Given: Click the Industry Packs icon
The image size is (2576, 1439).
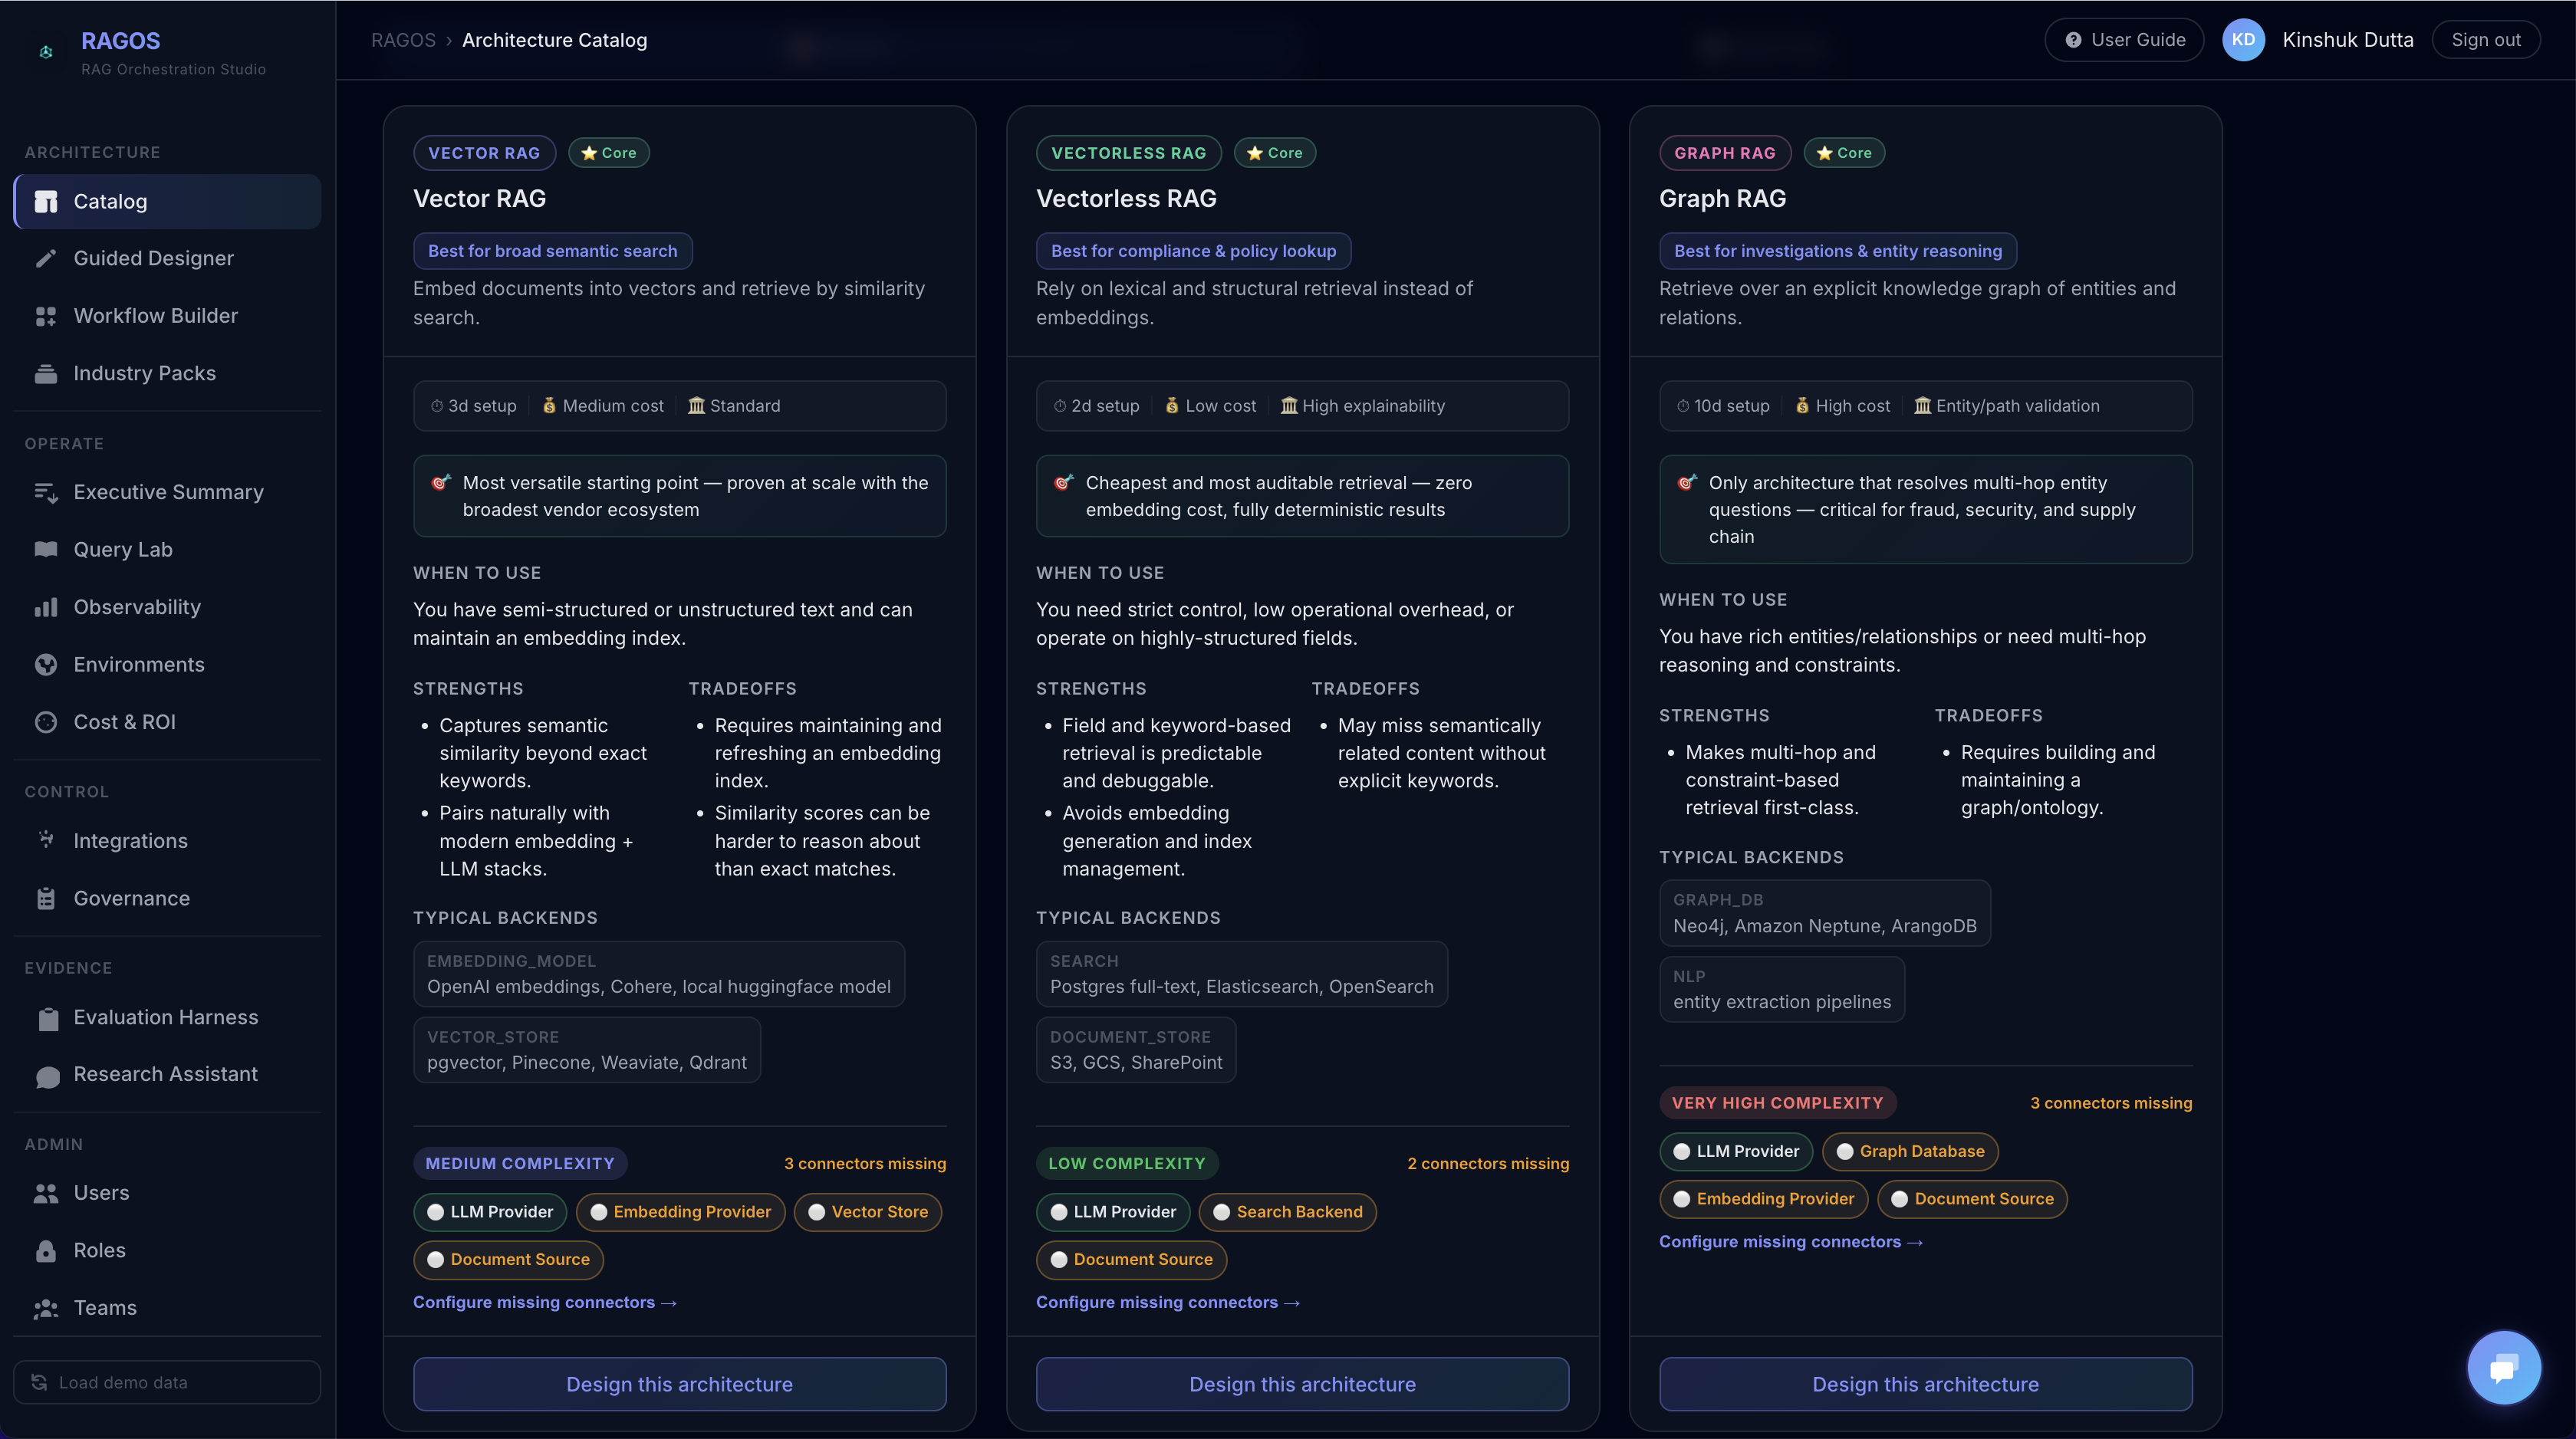Looking at the screenshot, I should pos(46,373).
